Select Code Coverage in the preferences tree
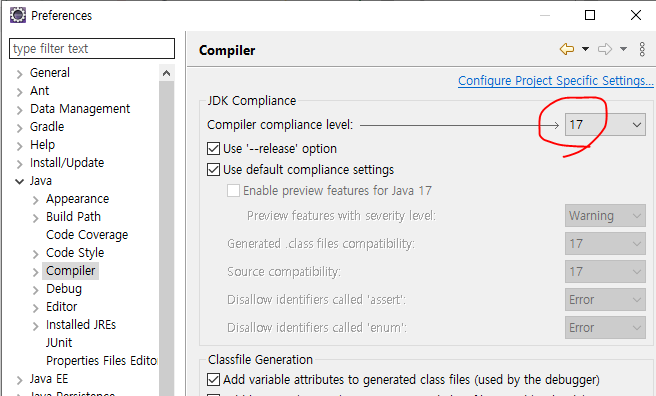The image size is (656, 396). (x=87, y=235)
